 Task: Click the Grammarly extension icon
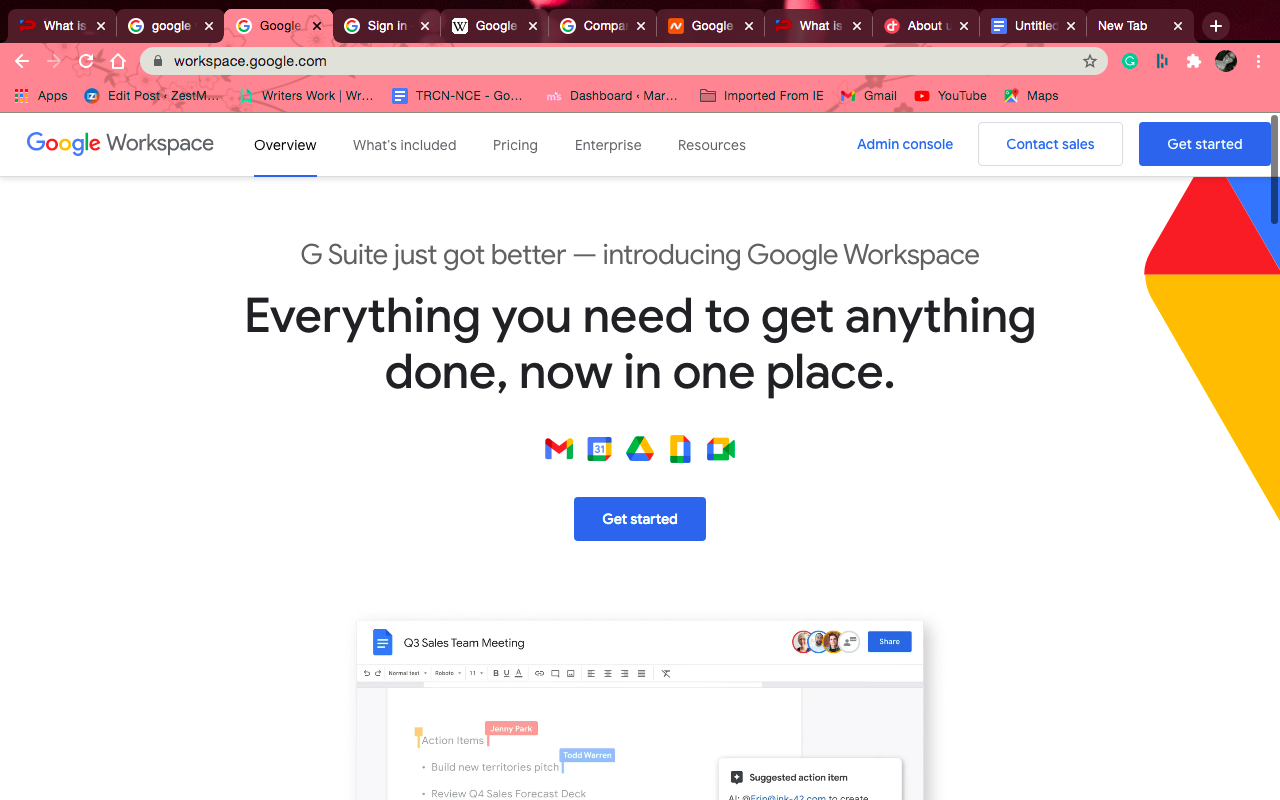point(1130,61)
